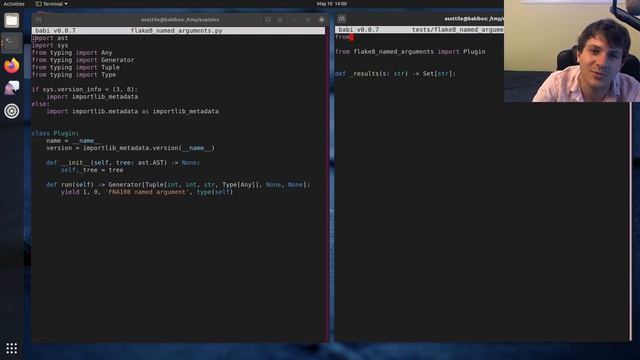Click 'from typing import Tuple' line
Image resolution: width=640 pixels, height=360 pixels.
[76, 67]
